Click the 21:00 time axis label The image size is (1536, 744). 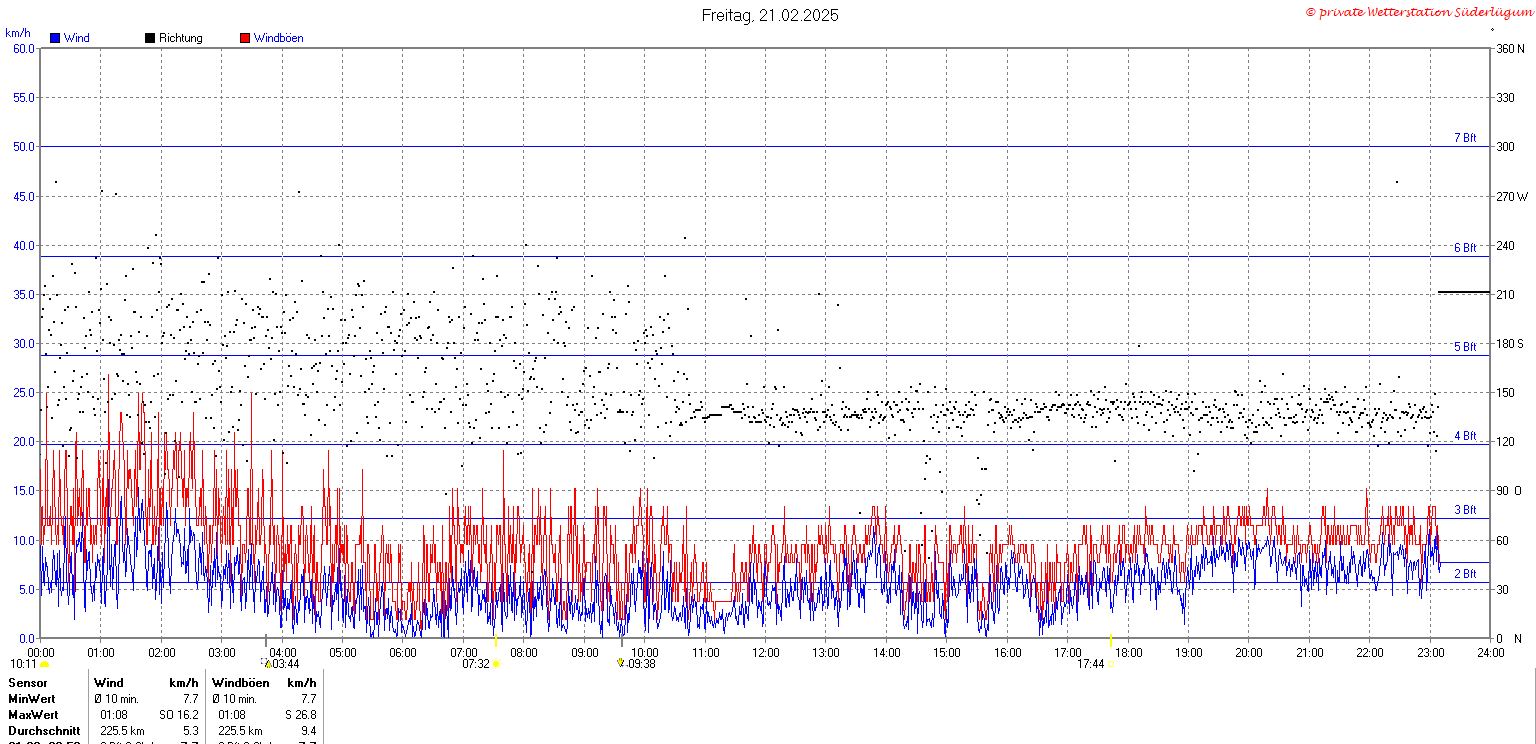(x=1309, y=653)
